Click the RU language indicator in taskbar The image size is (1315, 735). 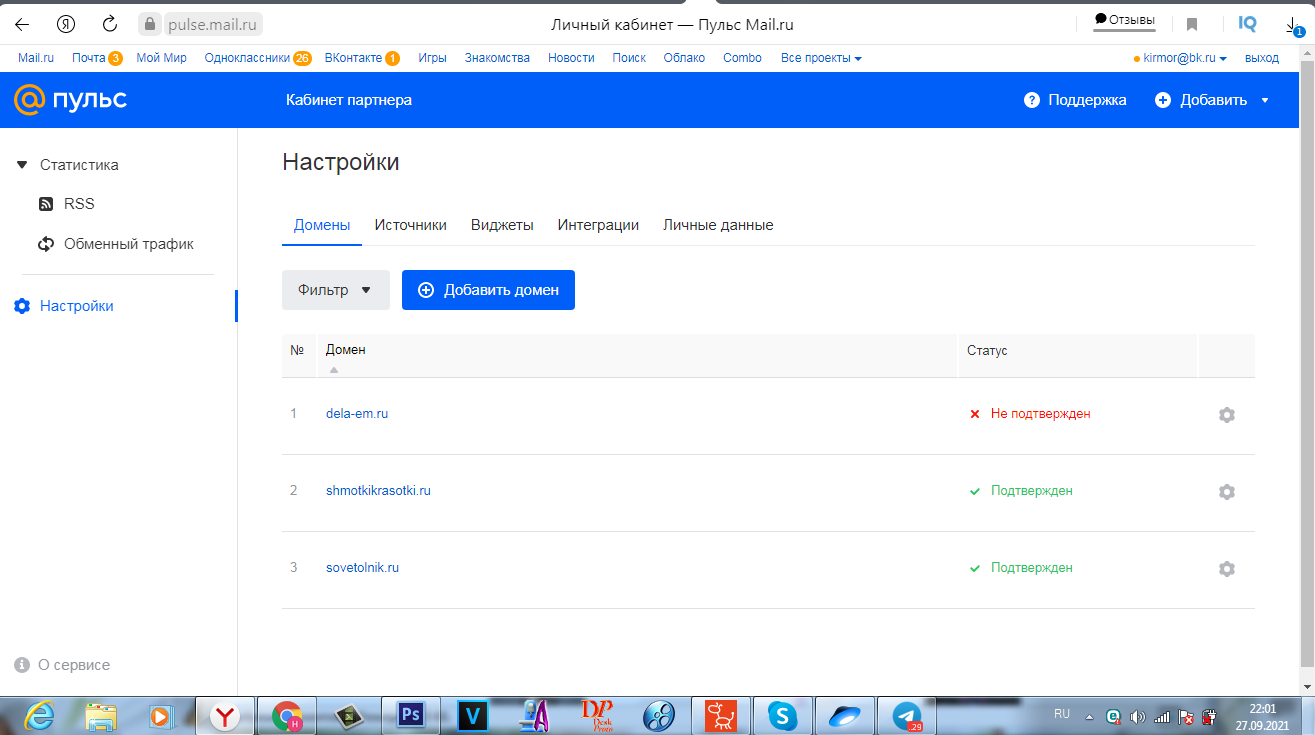(1062, 714)
